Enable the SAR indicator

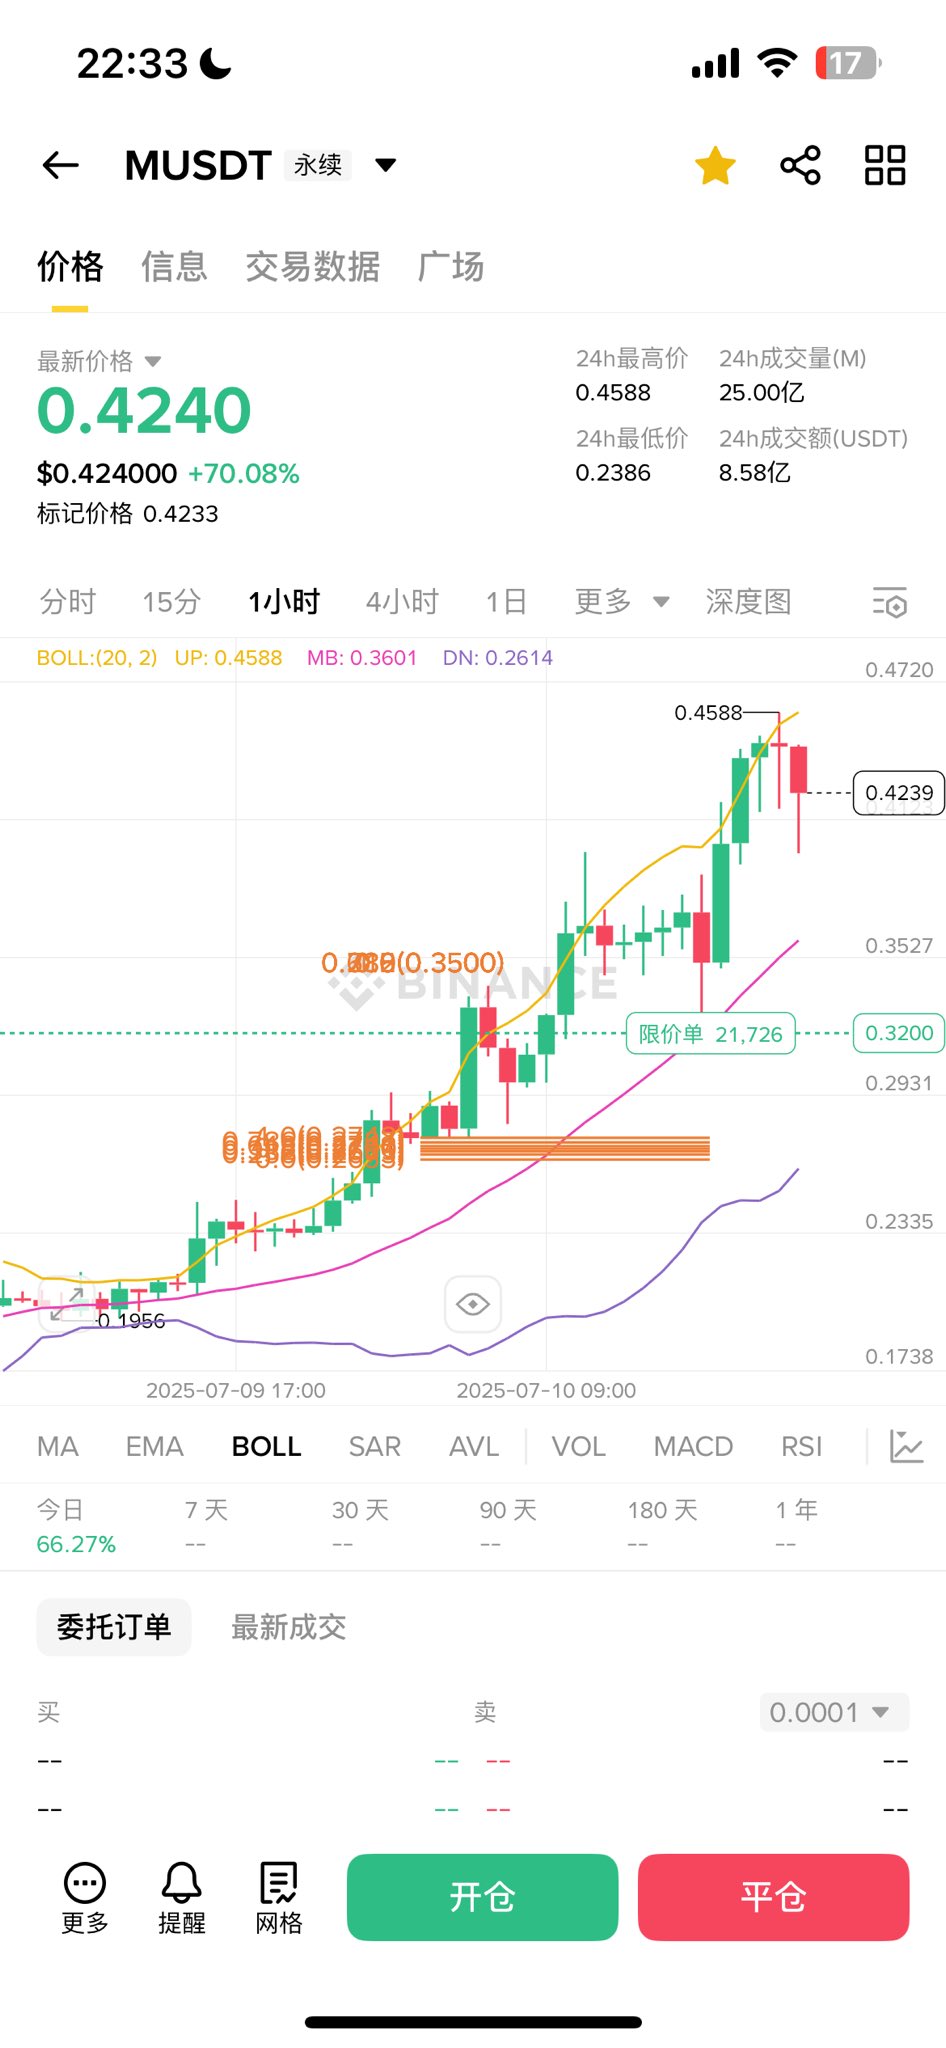pos(375,1446)
